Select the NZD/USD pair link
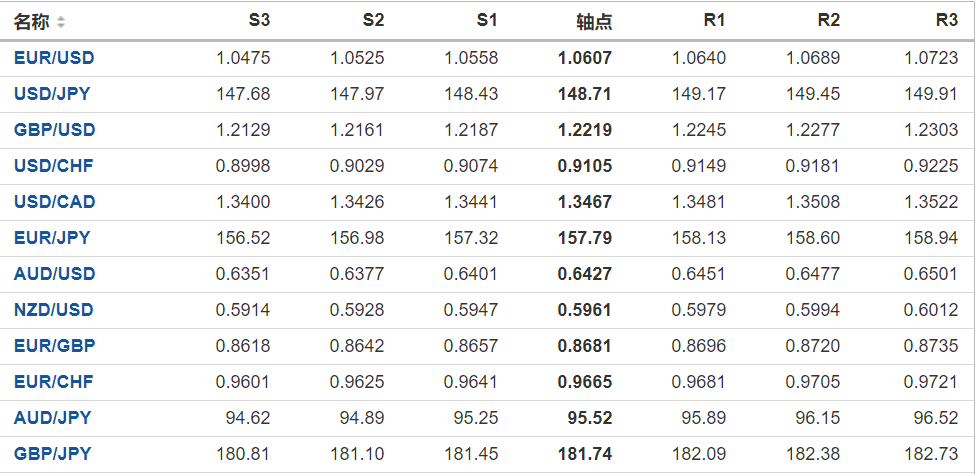 pos(54,310)
